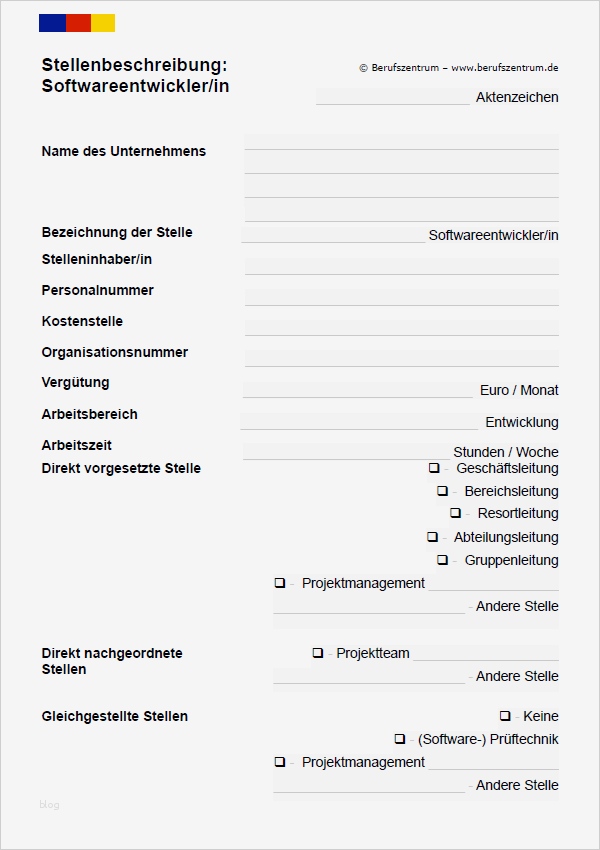Click the Arbeitszeit Stunden / Woche field
600x850 pixels.
point(345,451)
